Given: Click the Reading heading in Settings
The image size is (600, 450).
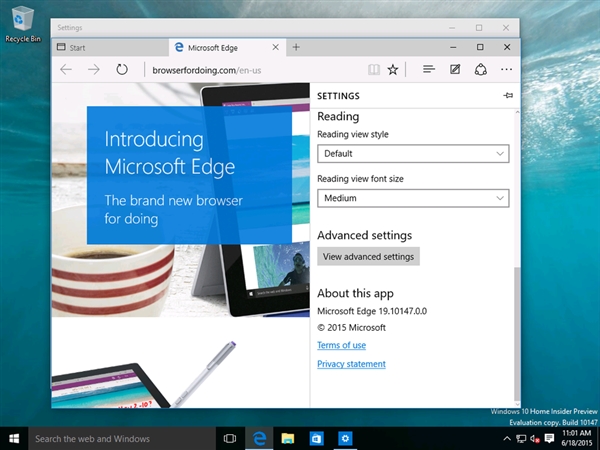Looking at the screenshot, I should point(338,116).
